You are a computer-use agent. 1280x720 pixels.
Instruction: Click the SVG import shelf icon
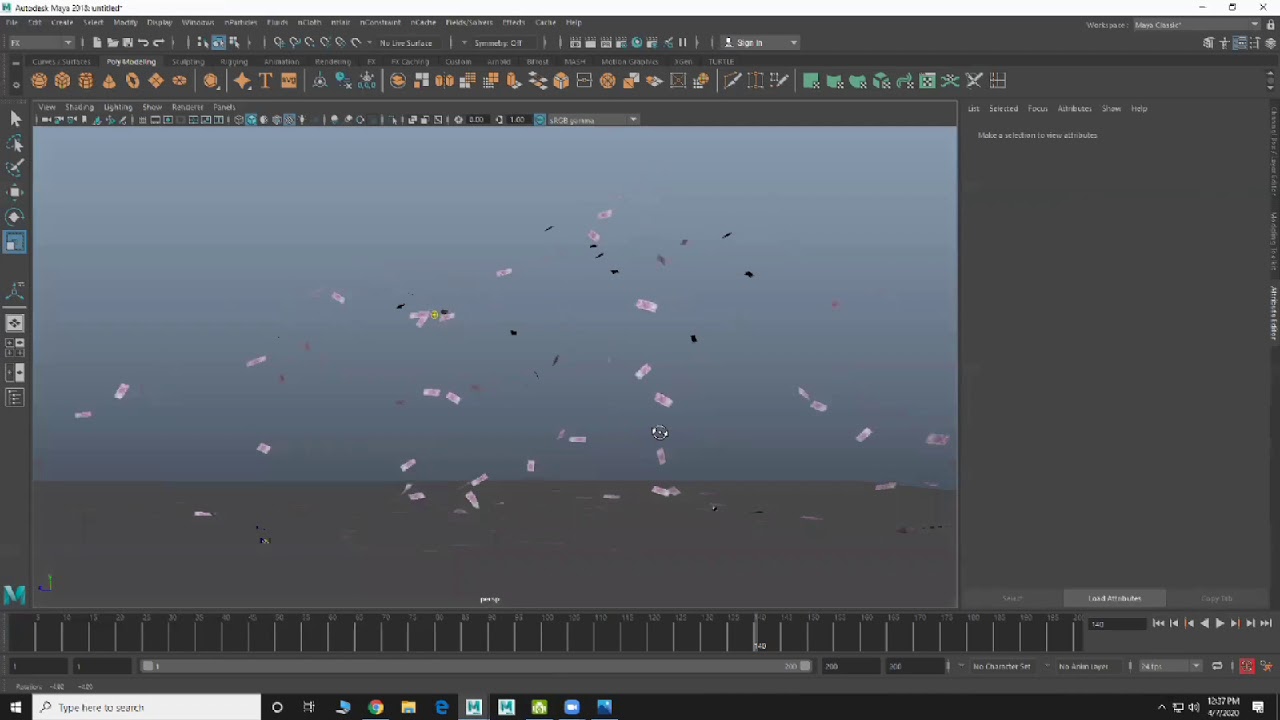[x=289, y=81]
